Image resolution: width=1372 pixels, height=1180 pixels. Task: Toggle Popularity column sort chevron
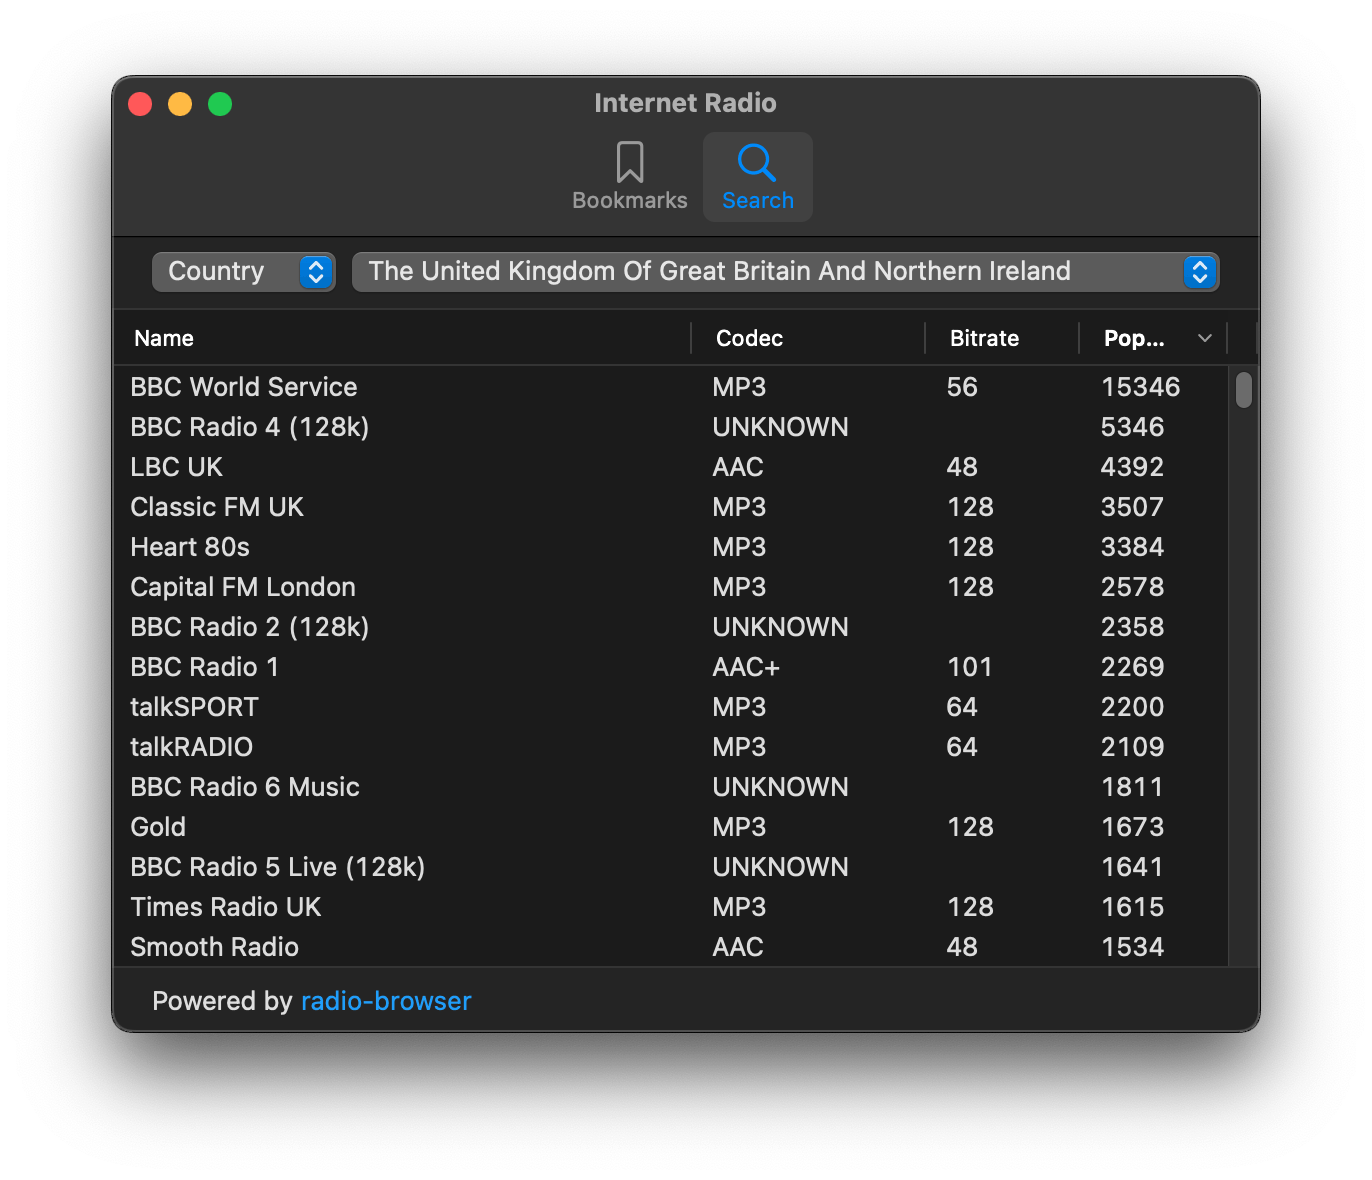tap(1205, 338)
